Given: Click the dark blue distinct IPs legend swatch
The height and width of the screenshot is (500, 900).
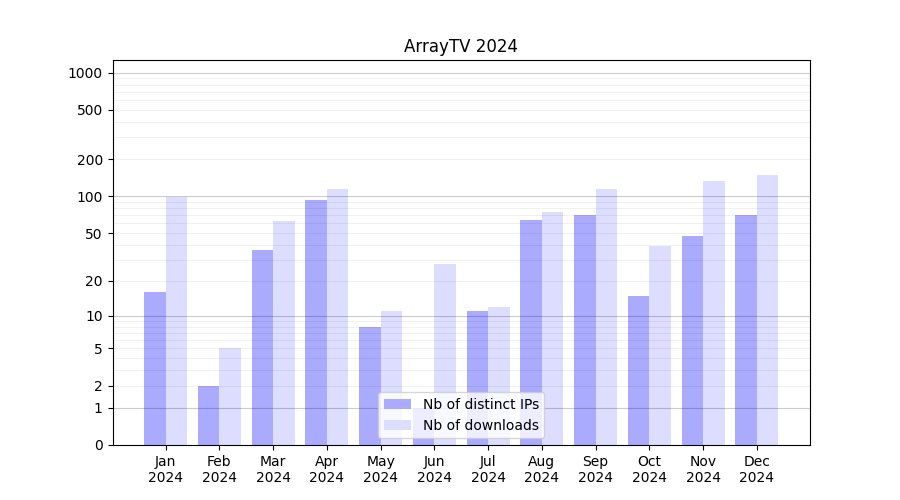Looking at the screenshot, I should tap(397, 404).
